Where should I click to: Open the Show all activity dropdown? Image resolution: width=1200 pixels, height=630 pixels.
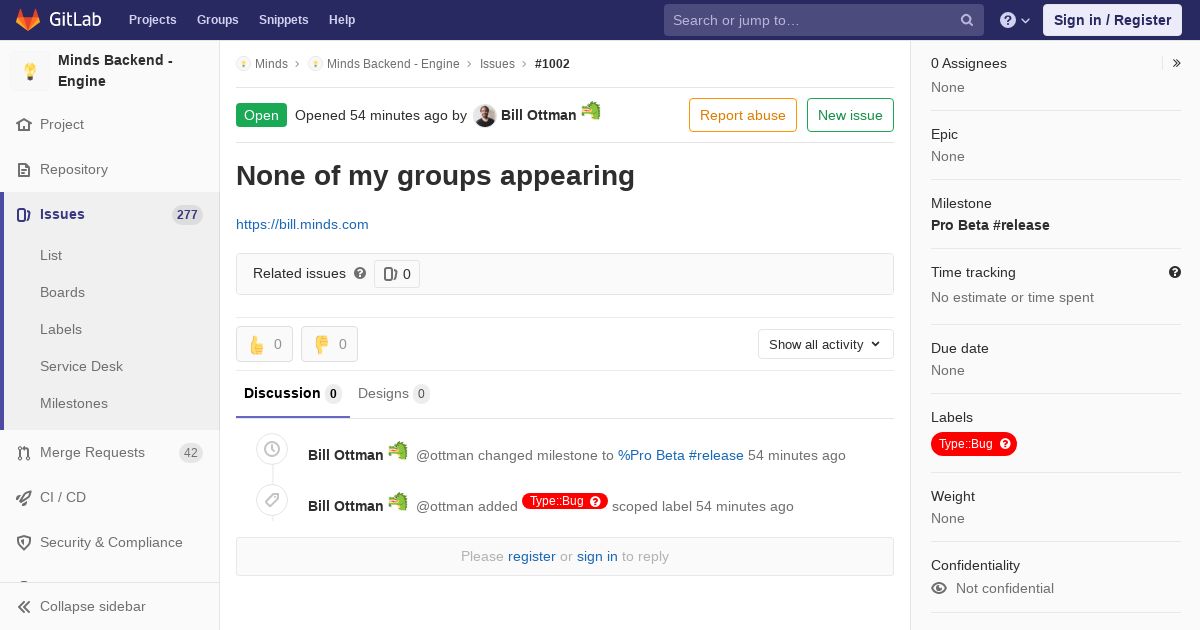(x=826, y=344)
